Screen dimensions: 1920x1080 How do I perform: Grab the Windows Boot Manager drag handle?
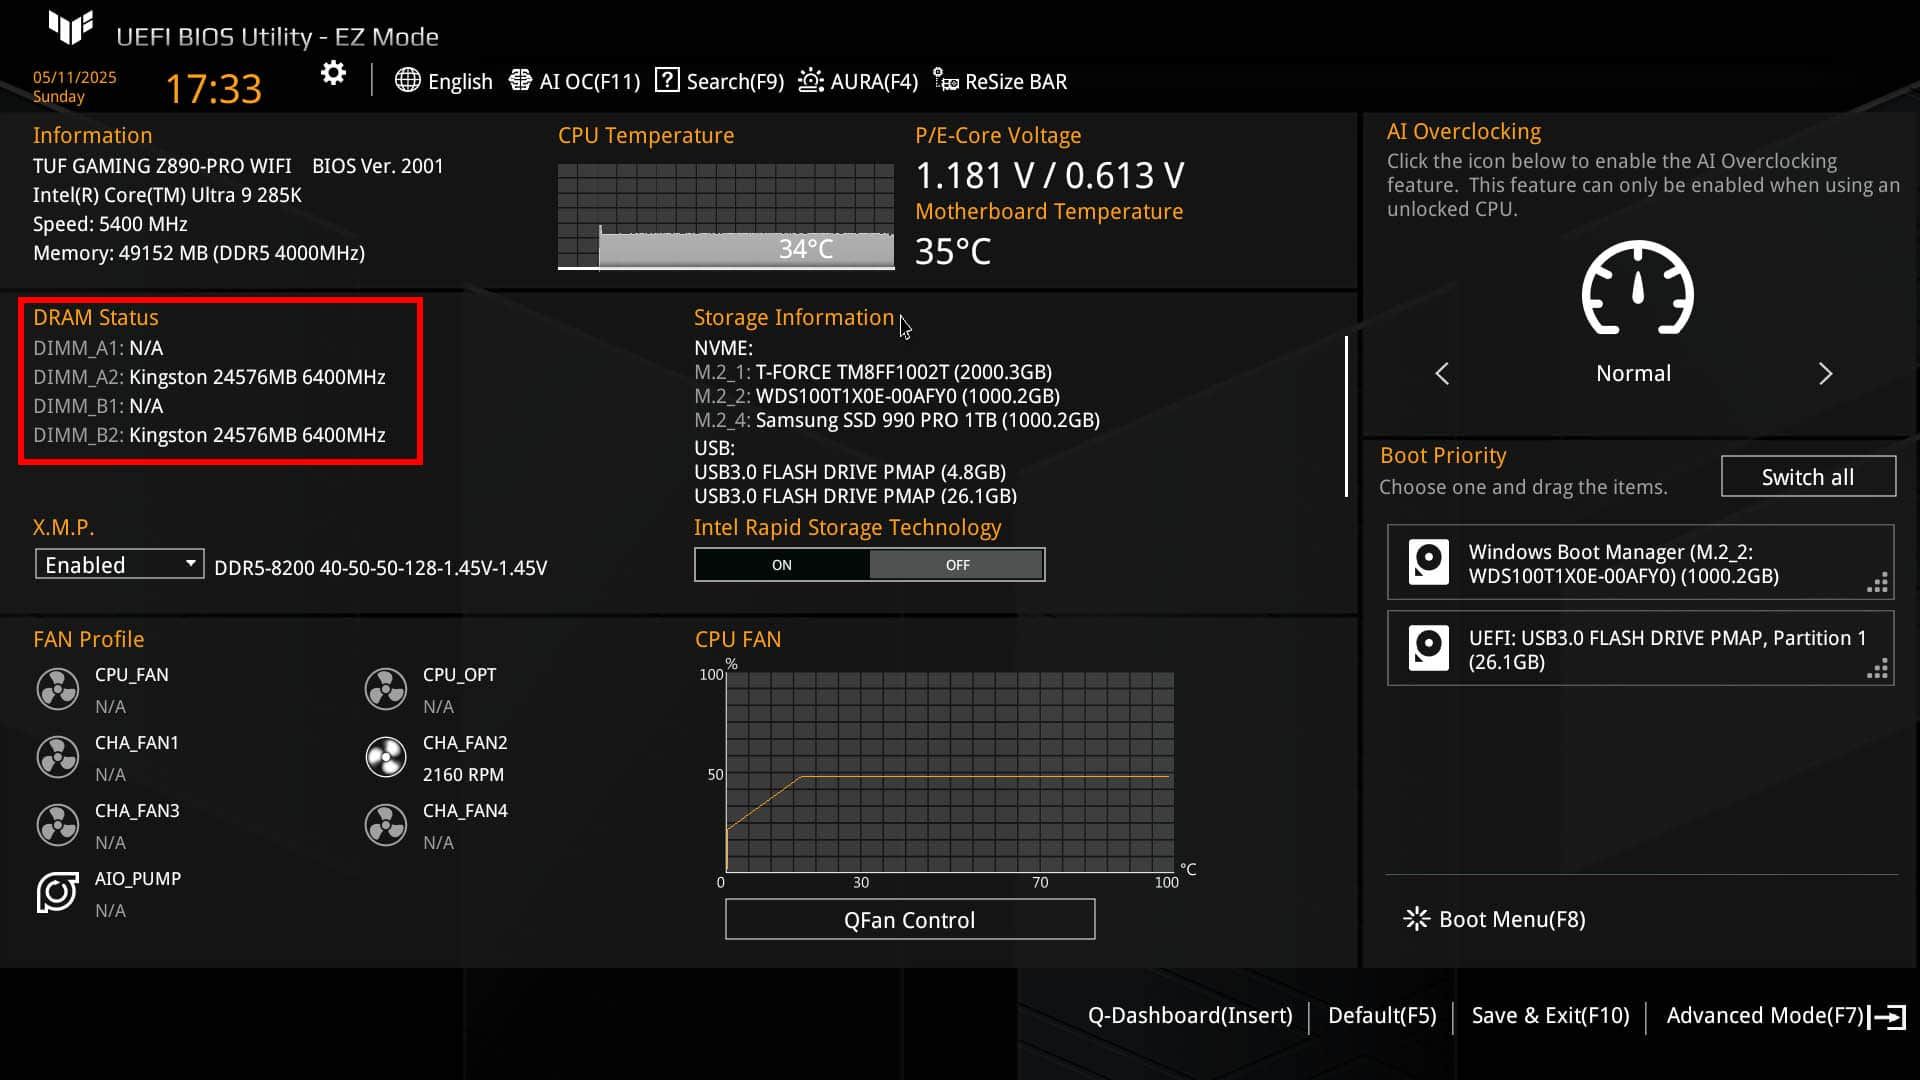click(x=1877, y=583)
